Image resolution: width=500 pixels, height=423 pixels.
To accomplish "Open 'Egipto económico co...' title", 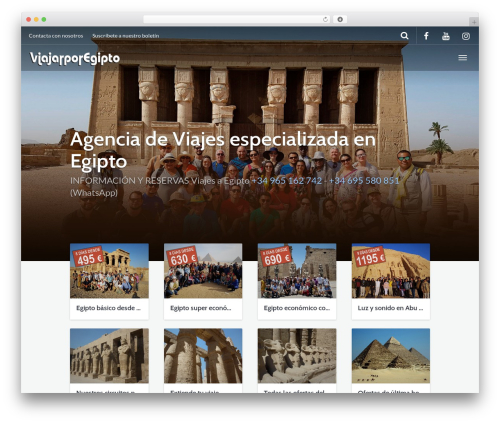I will tap(297, 308).
